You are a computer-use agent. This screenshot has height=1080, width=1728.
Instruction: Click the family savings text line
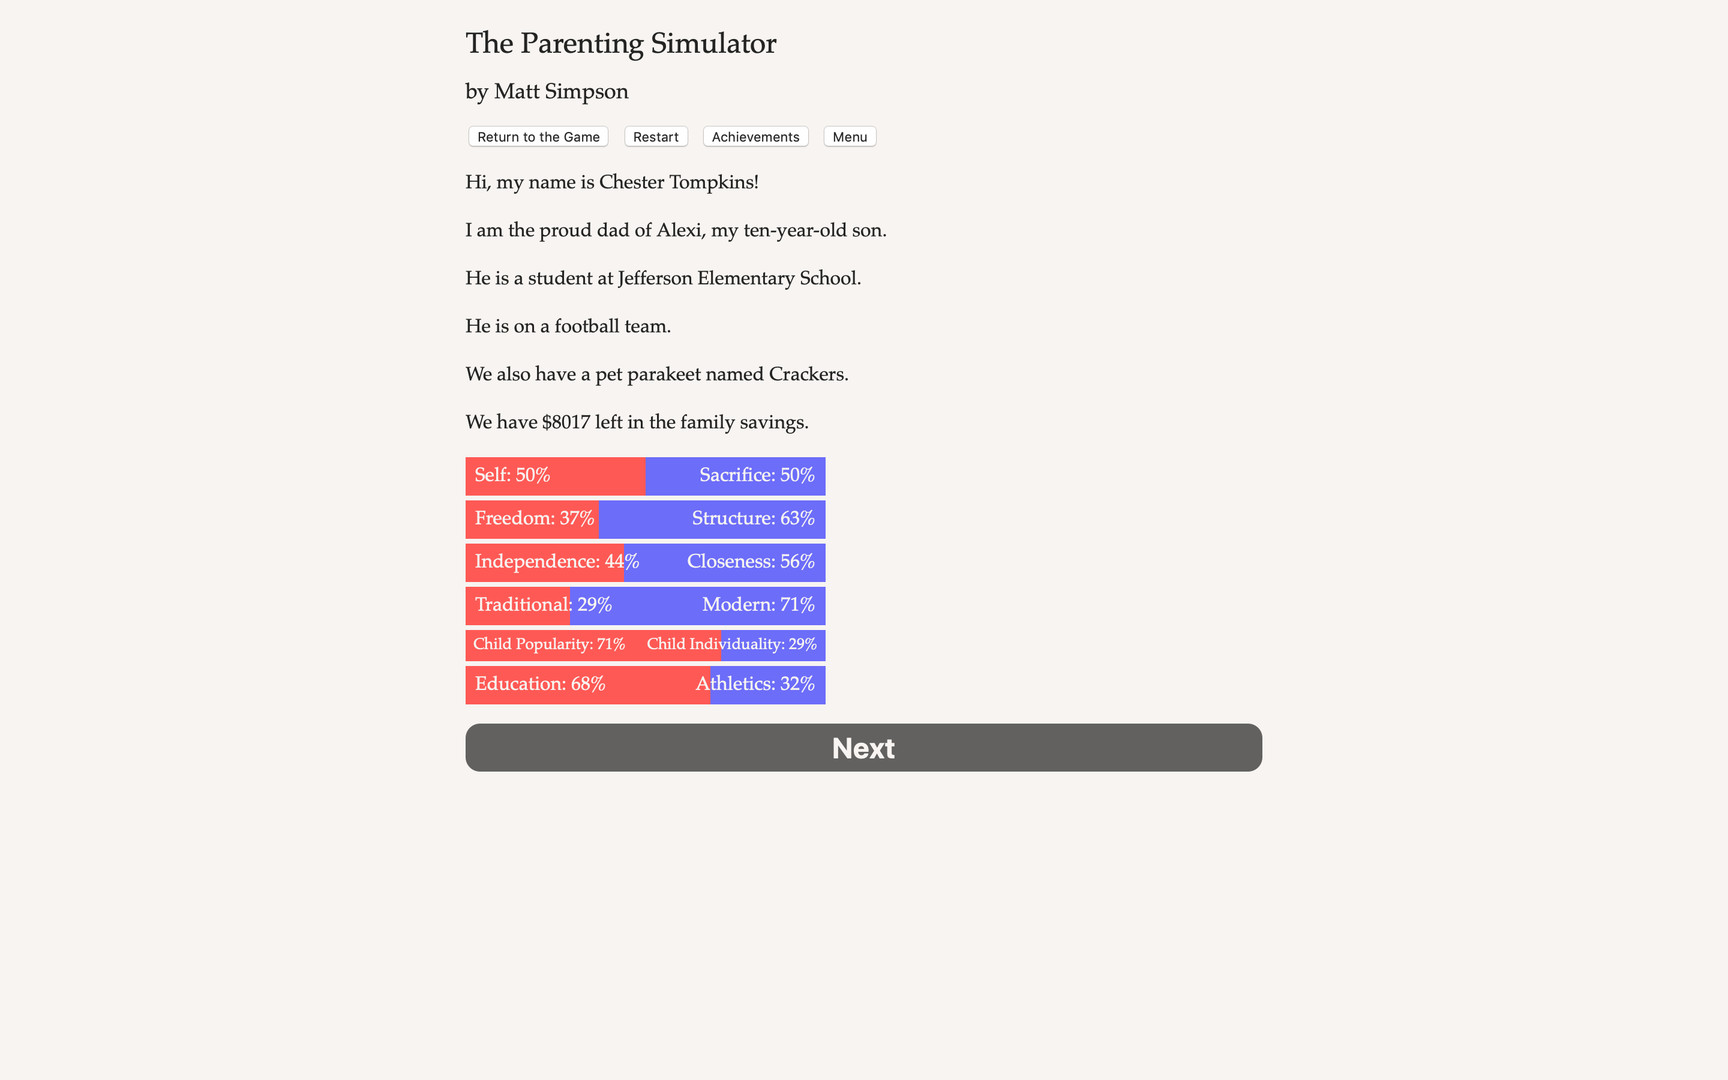(636, 422)
